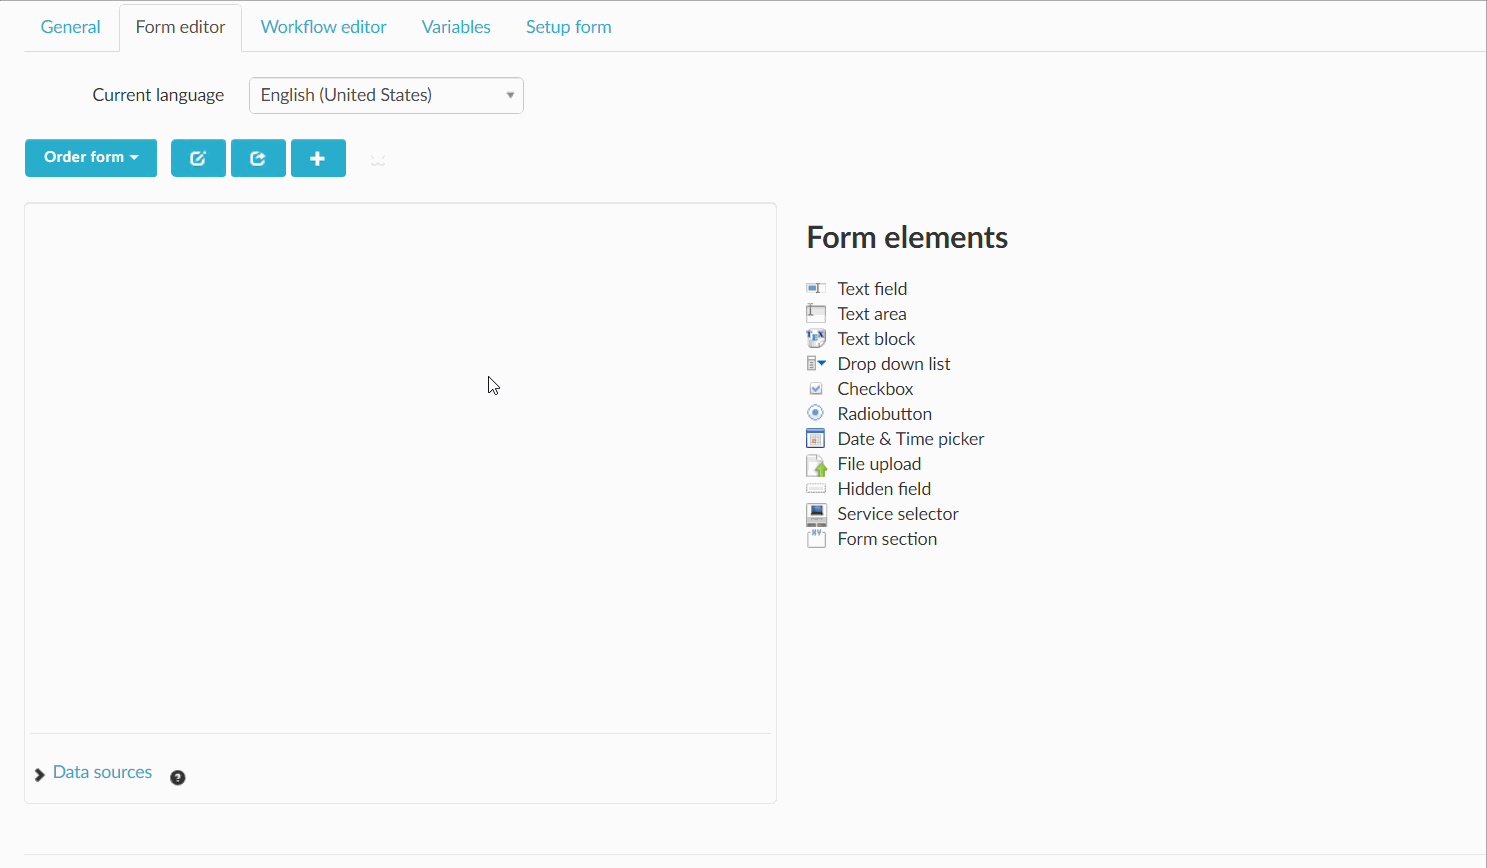Click the help icon beside Data sources
The width and height of the screenshot is (1487, 868).
coord(178,777)
